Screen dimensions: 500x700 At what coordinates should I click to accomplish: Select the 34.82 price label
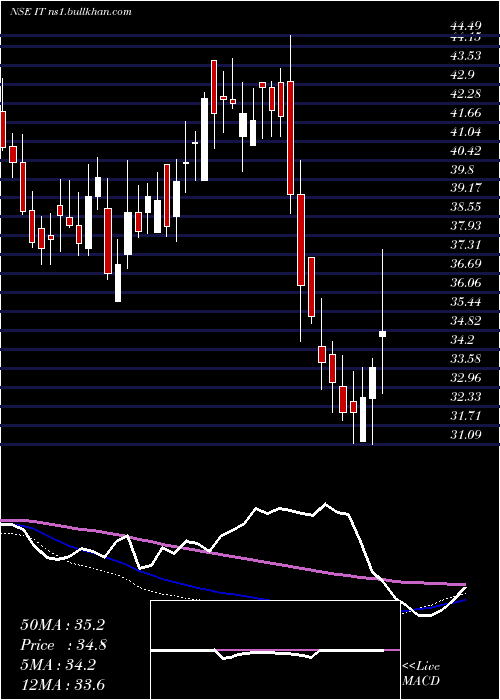pyautogui.click(x=467, y=321)
